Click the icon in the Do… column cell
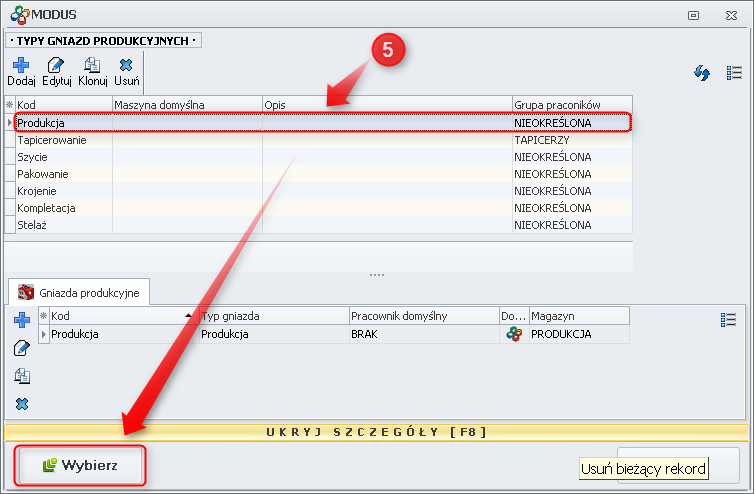 point(514,334)
